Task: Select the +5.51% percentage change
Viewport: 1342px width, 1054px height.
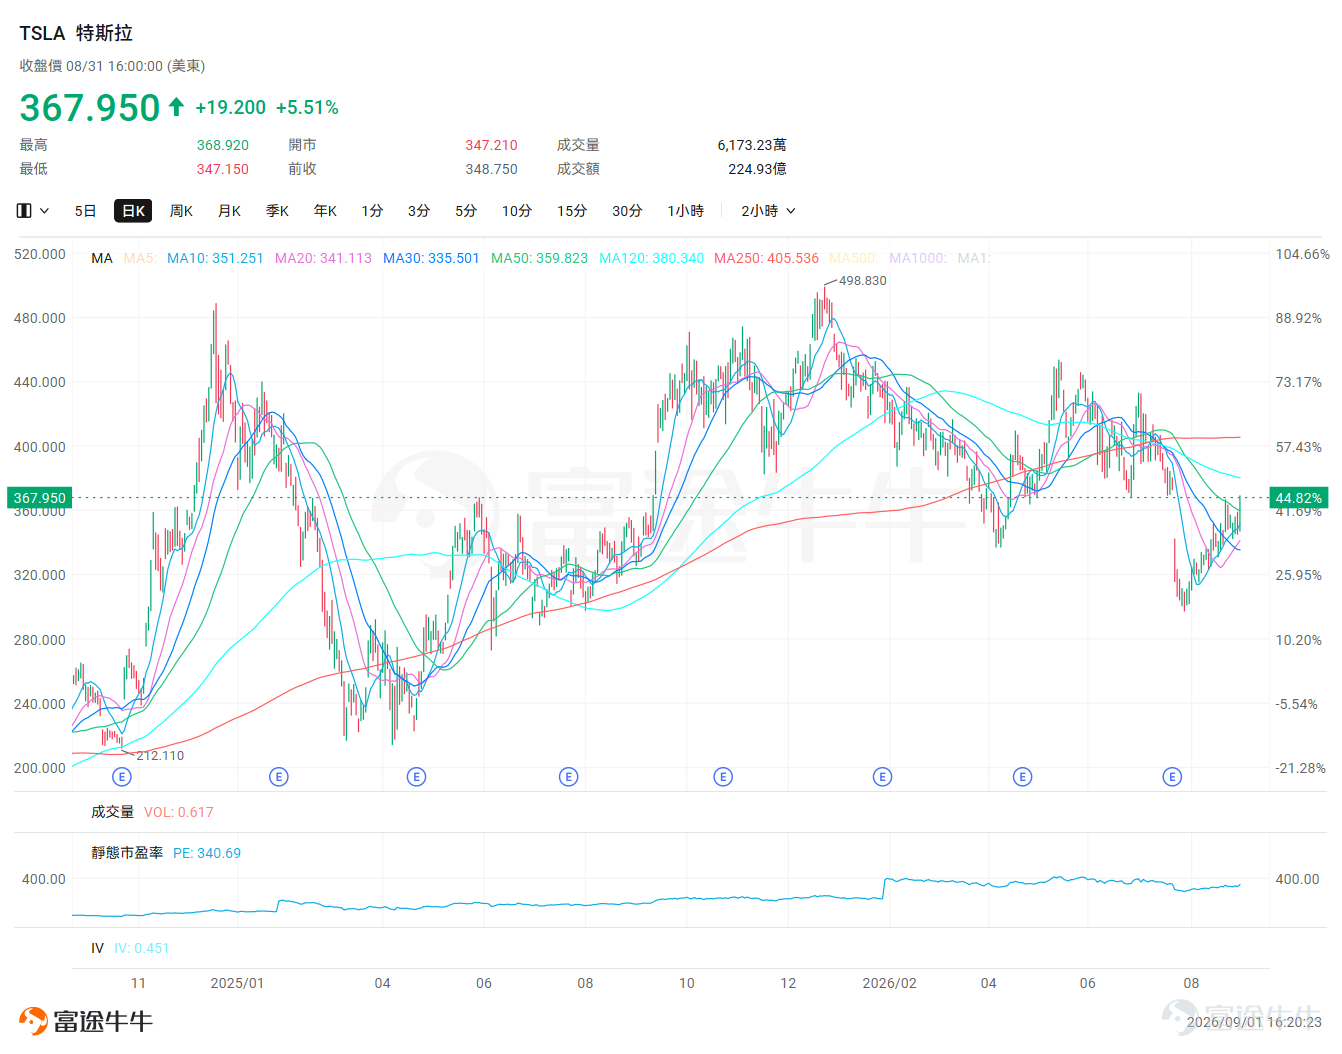Action: click(x=307, y=107)
